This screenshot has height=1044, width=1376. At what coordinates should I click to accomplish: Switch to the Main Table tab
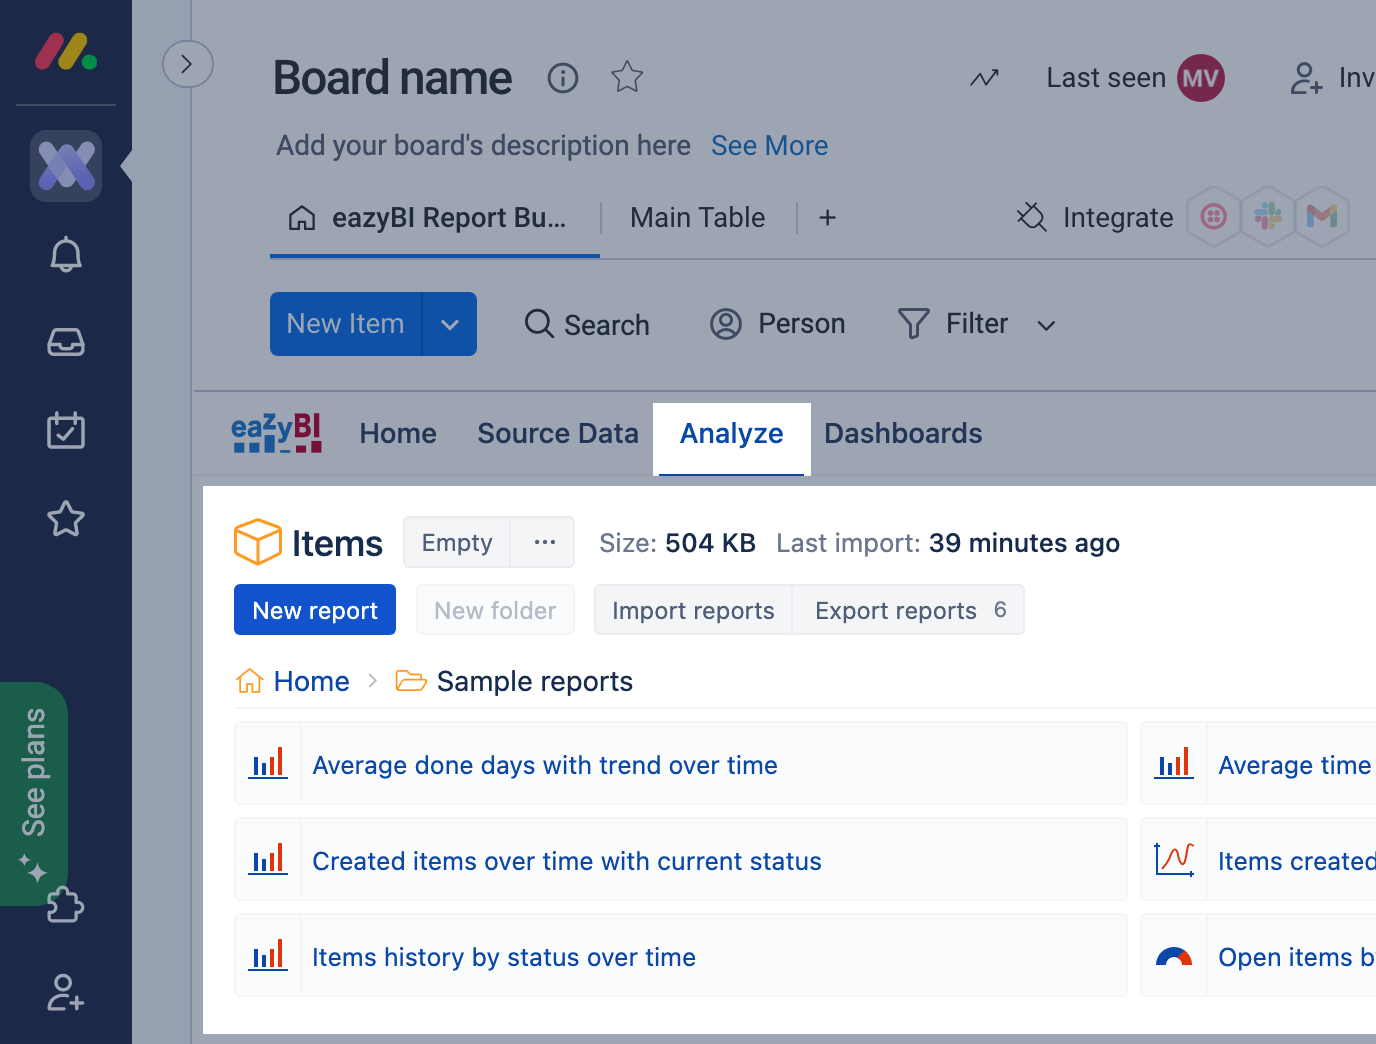tap(697, 218)
